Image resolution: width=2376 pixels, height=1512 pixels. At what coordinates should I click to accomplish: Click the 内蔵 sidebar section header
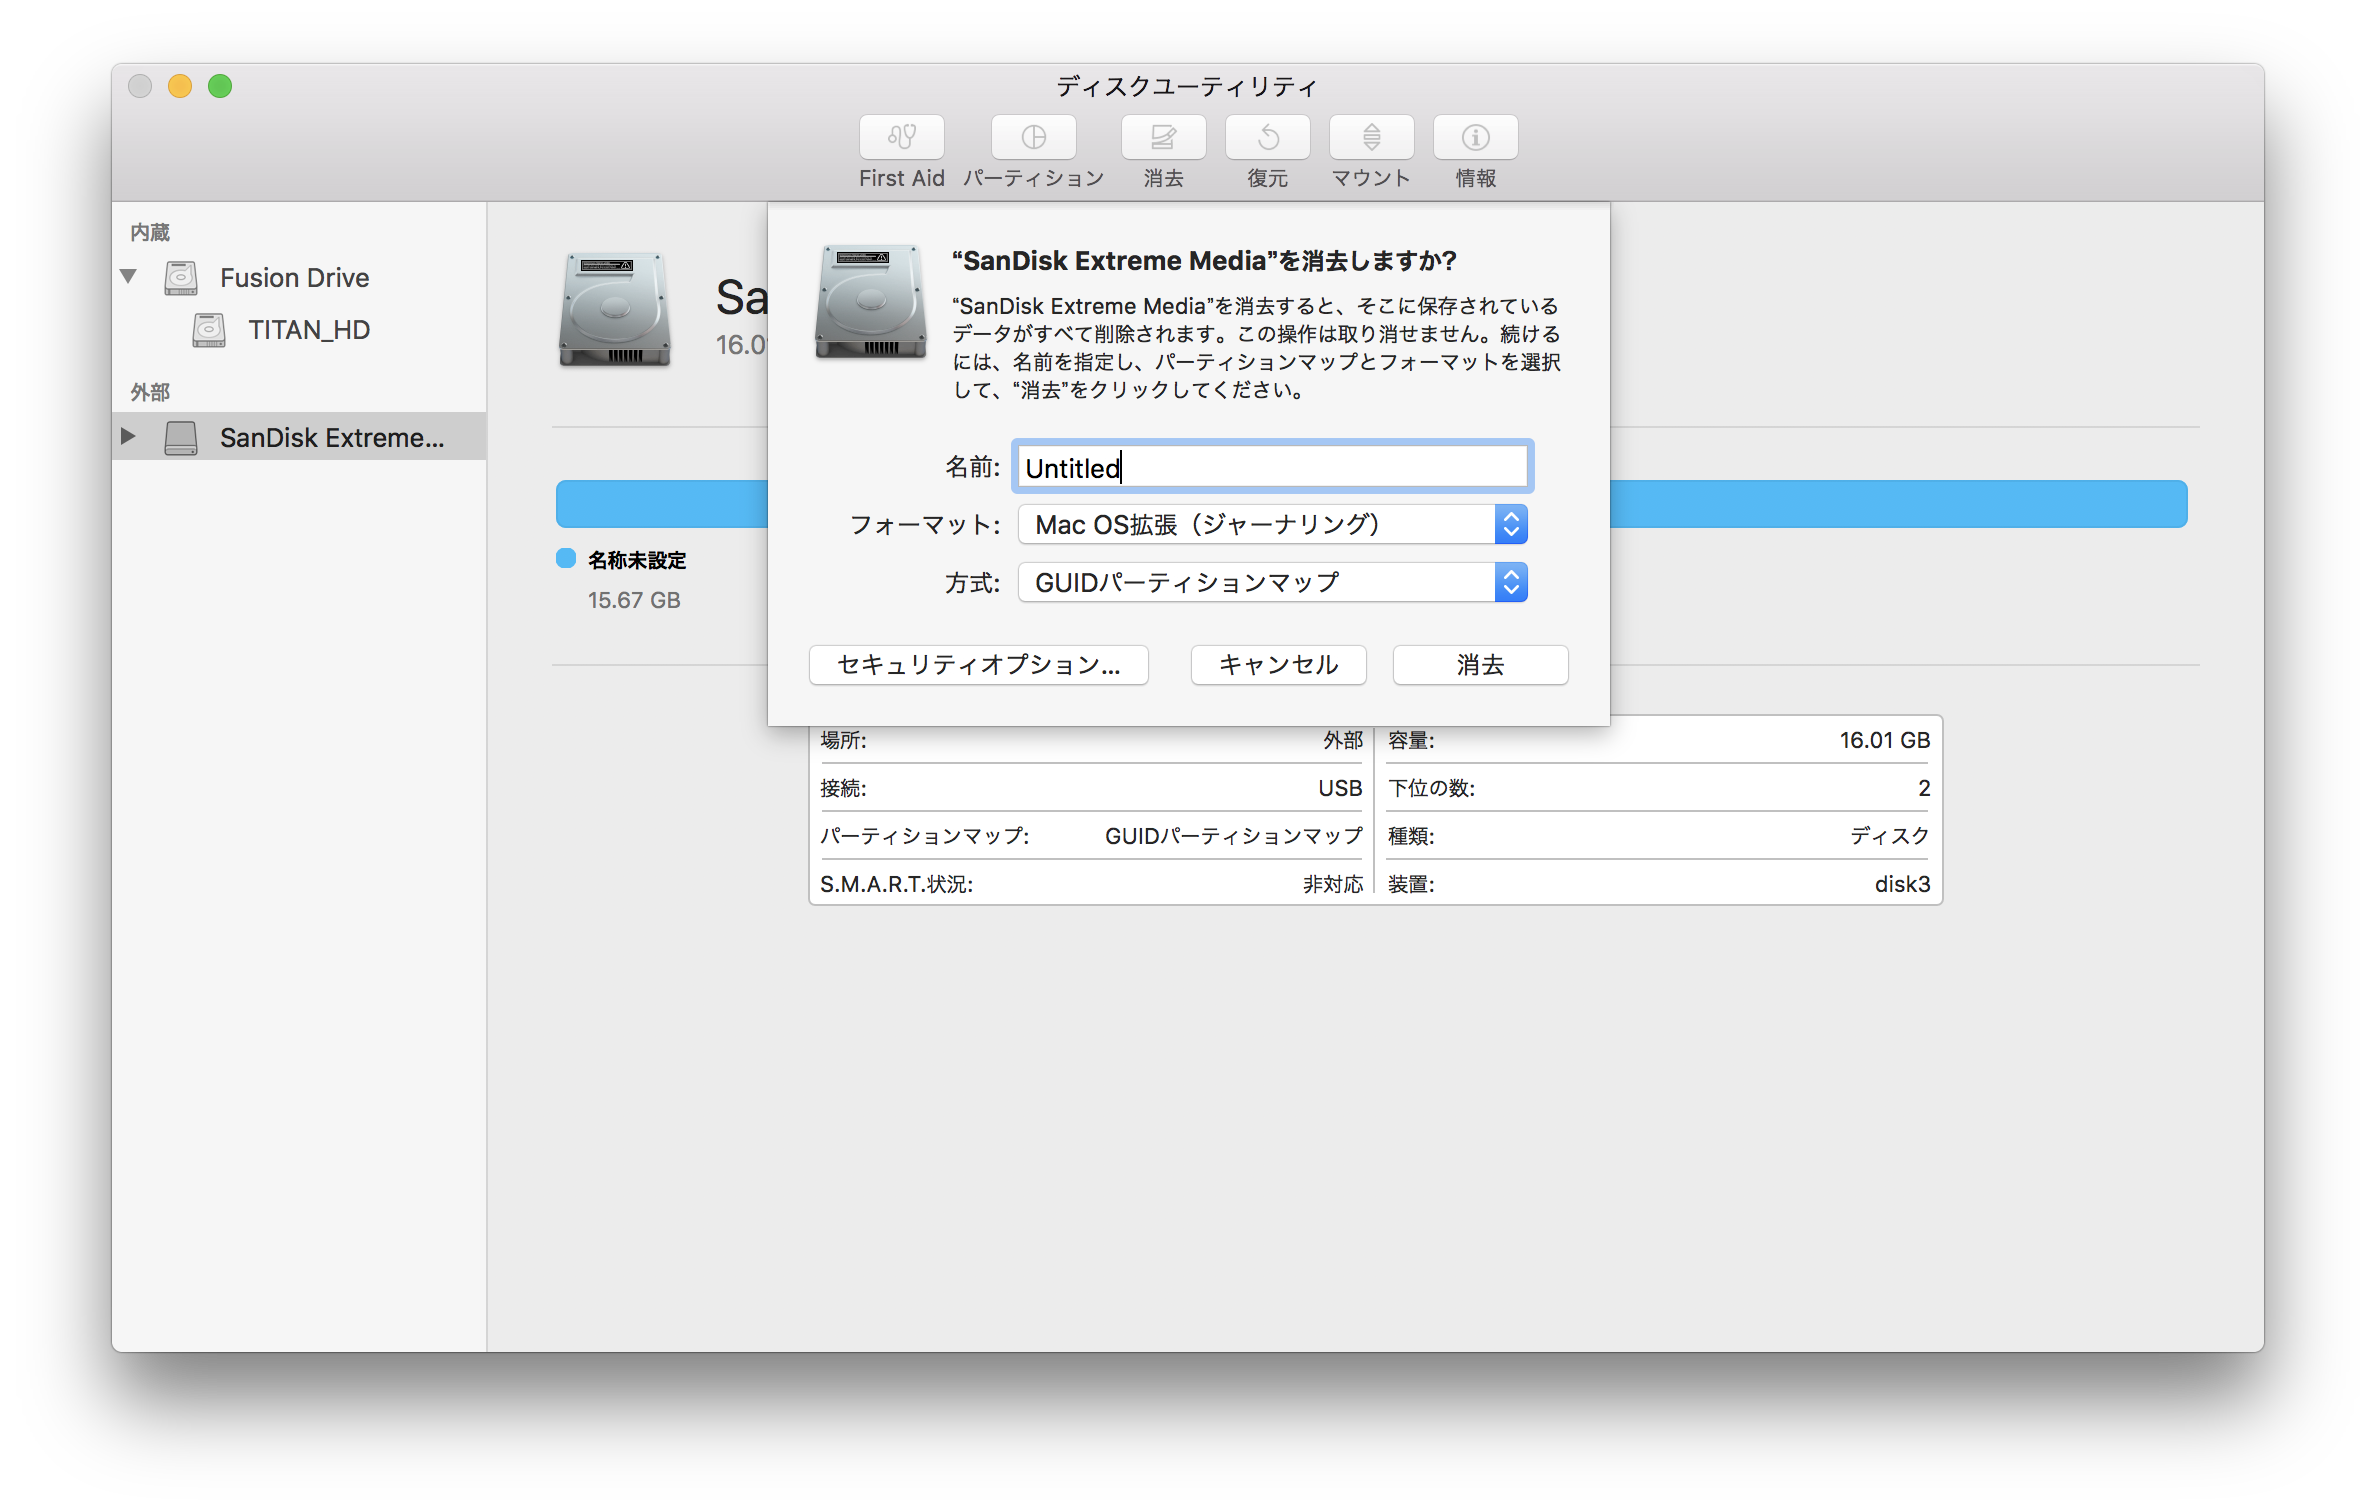150,232
